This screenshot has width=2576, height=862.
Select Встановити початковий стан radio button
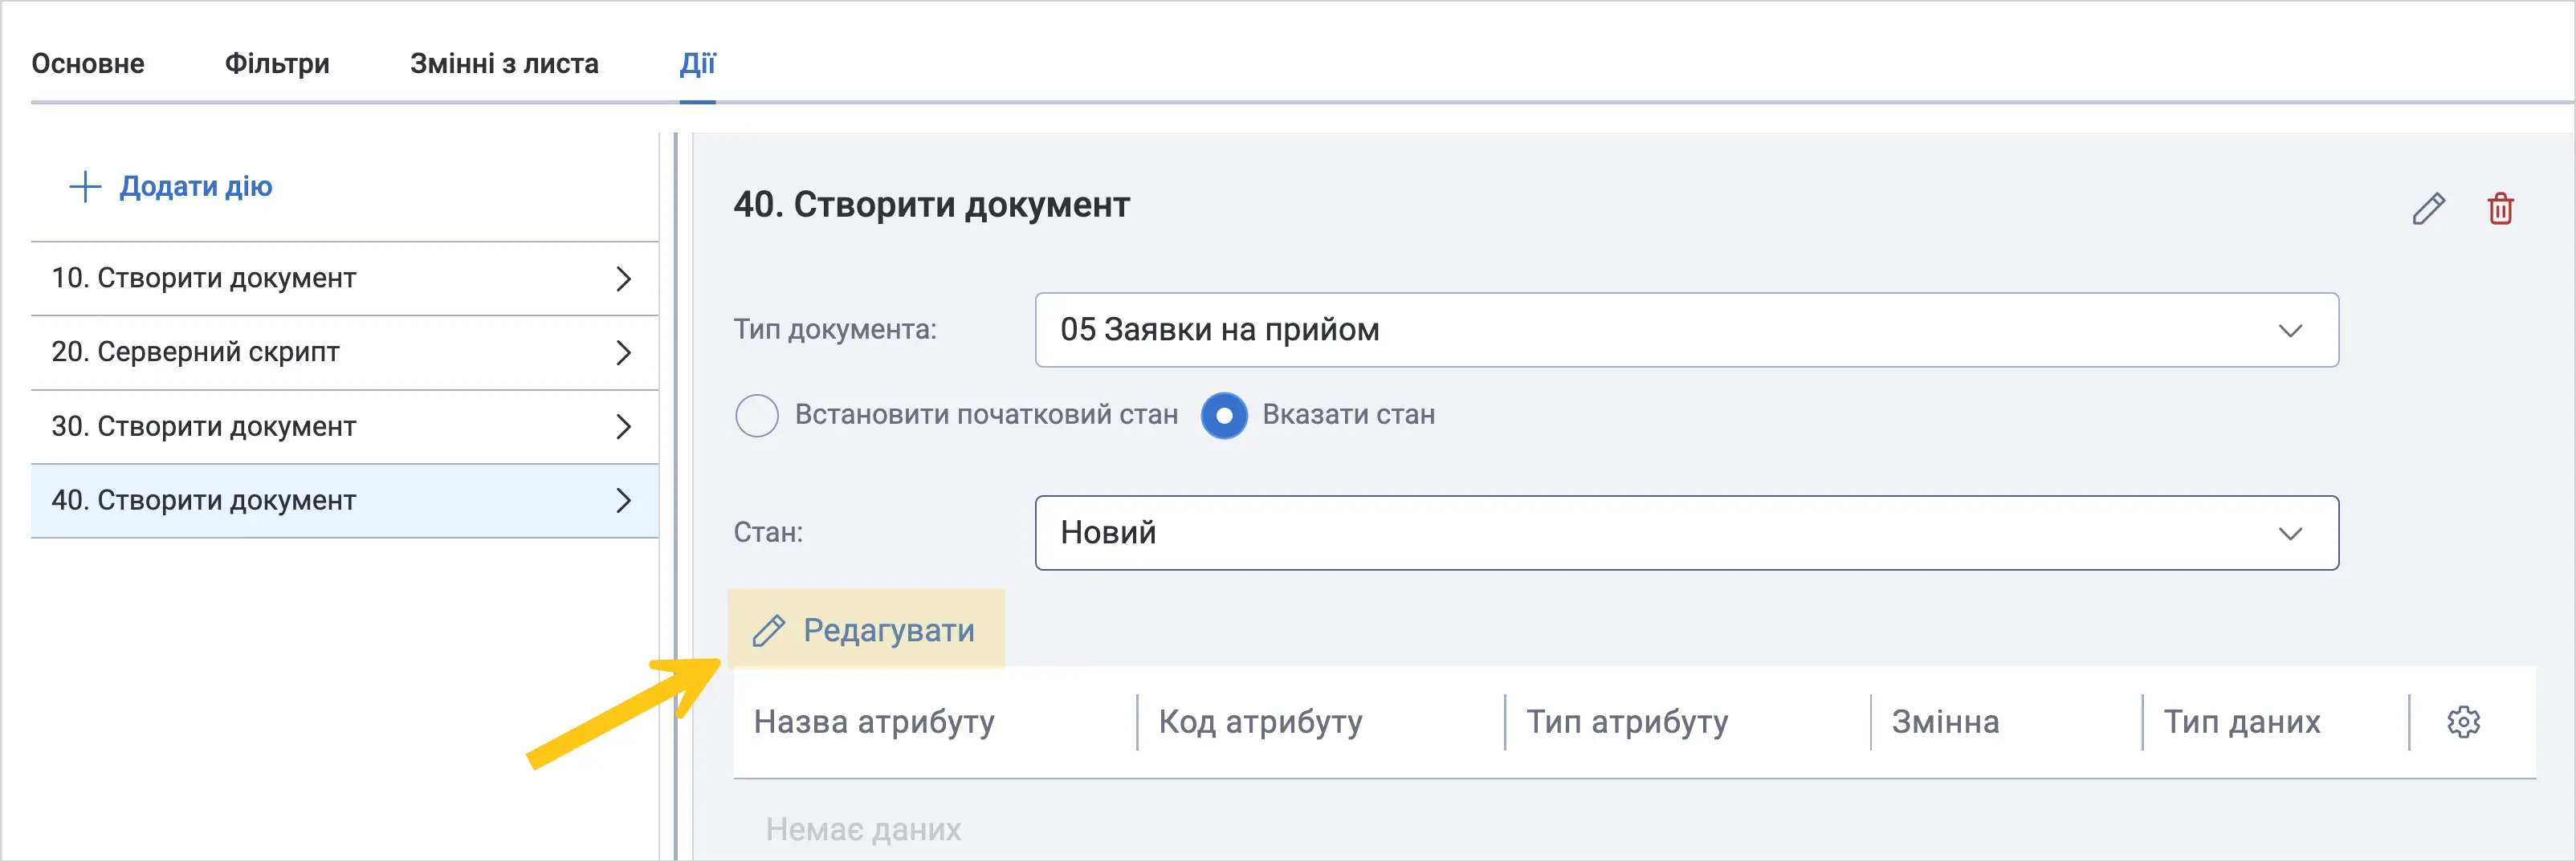(757, 415)
